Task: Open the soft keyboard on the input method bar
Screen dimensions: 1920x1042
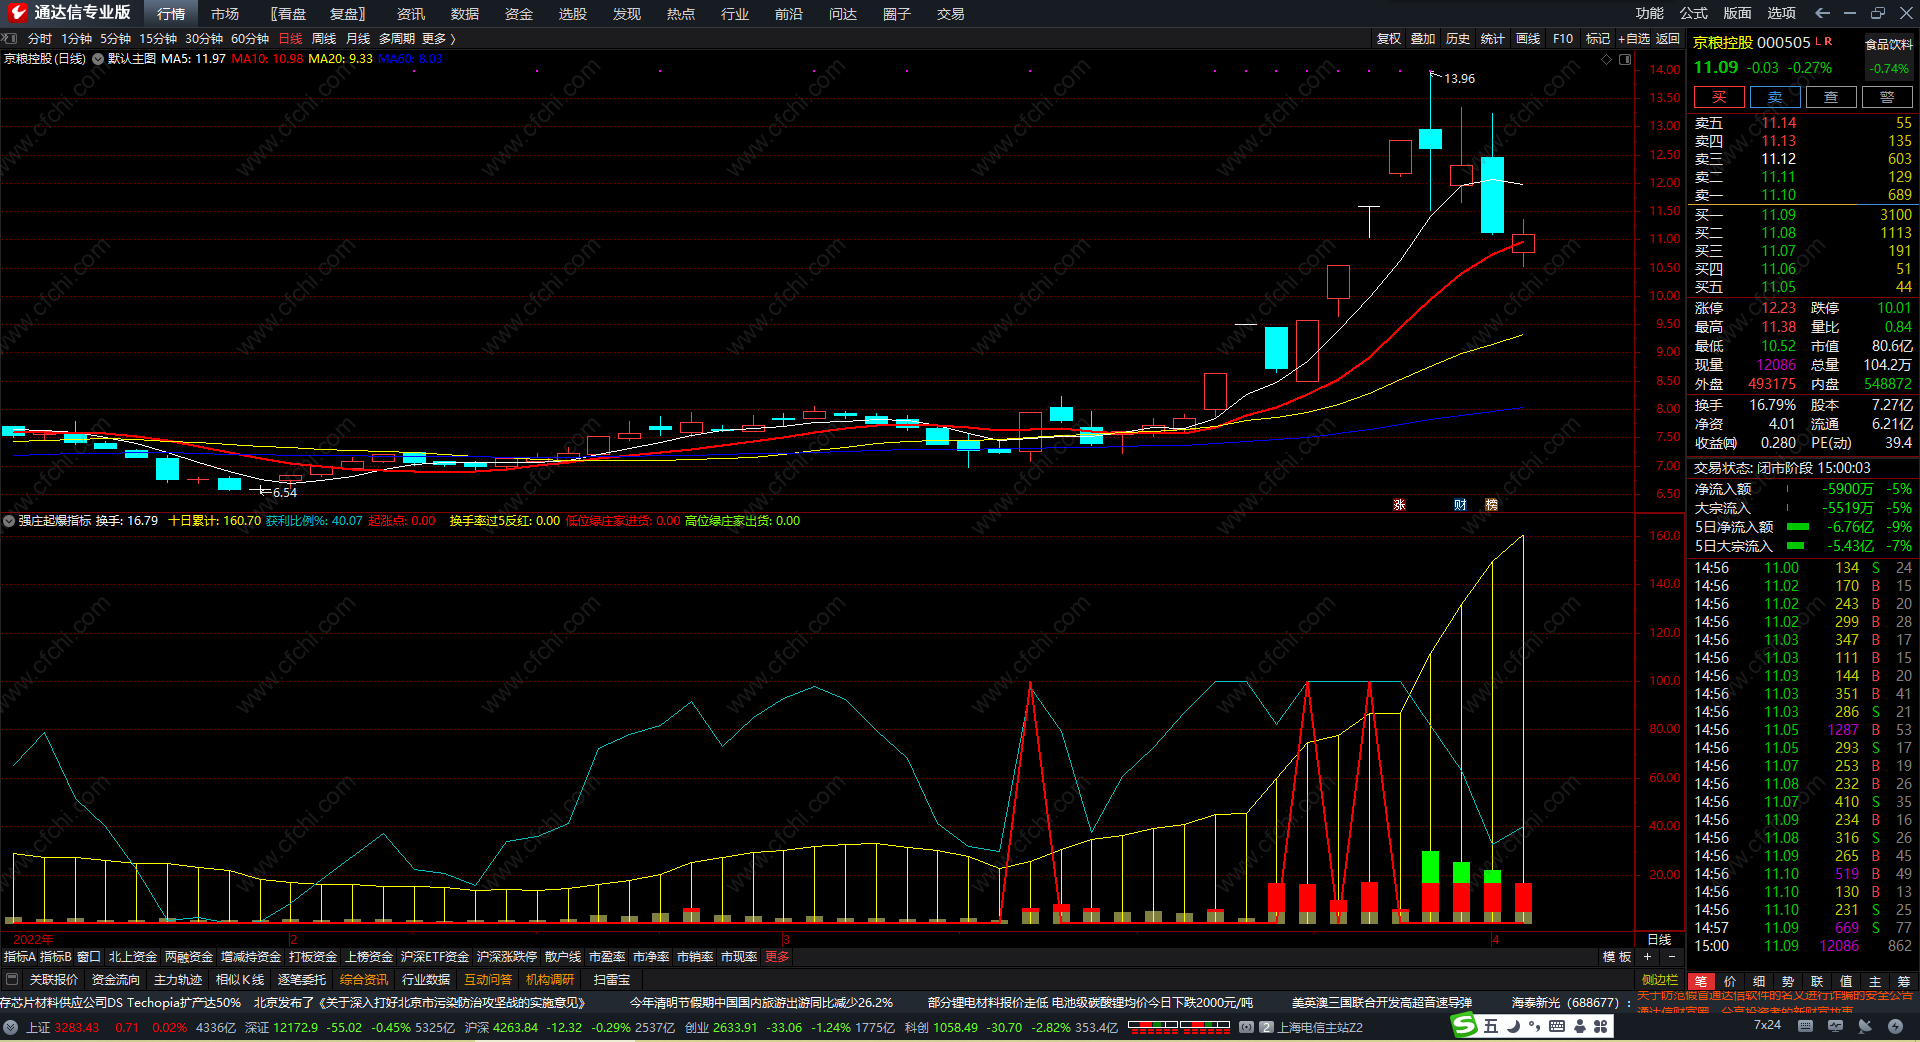Action: (x=1557, y=1026)
